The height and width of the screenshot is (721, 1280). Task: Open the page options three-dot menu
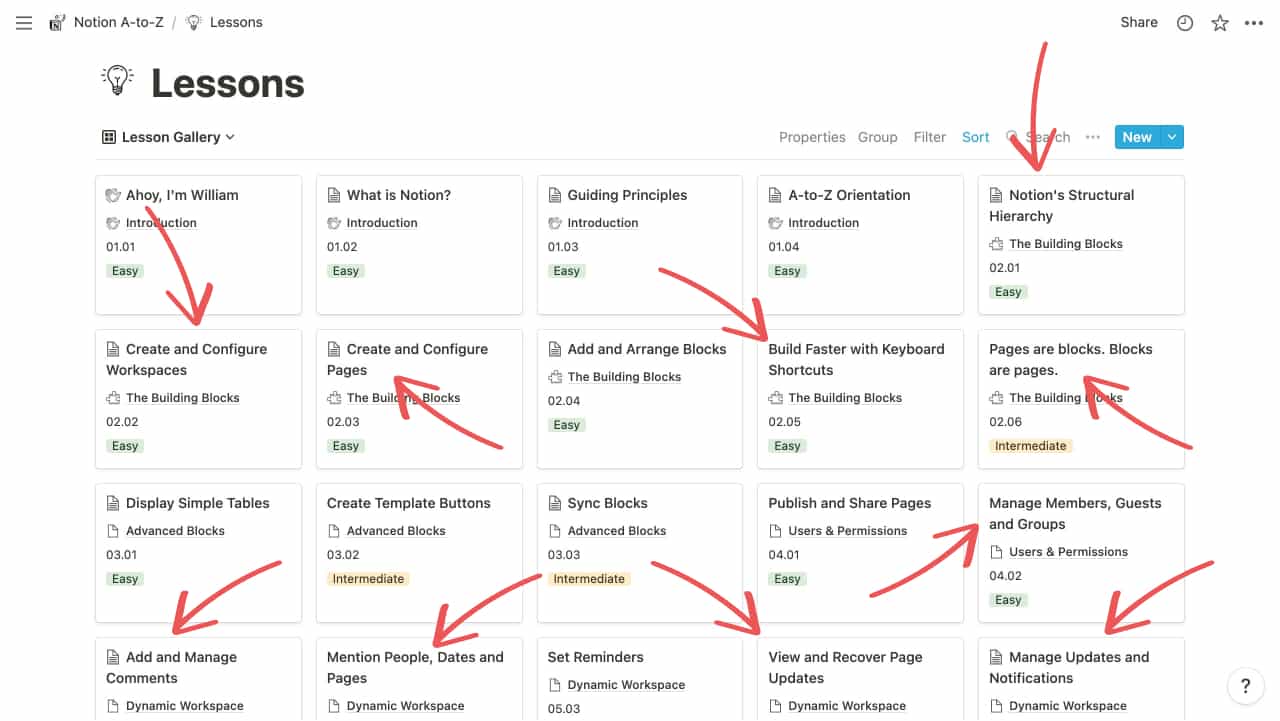(1254, 23)
